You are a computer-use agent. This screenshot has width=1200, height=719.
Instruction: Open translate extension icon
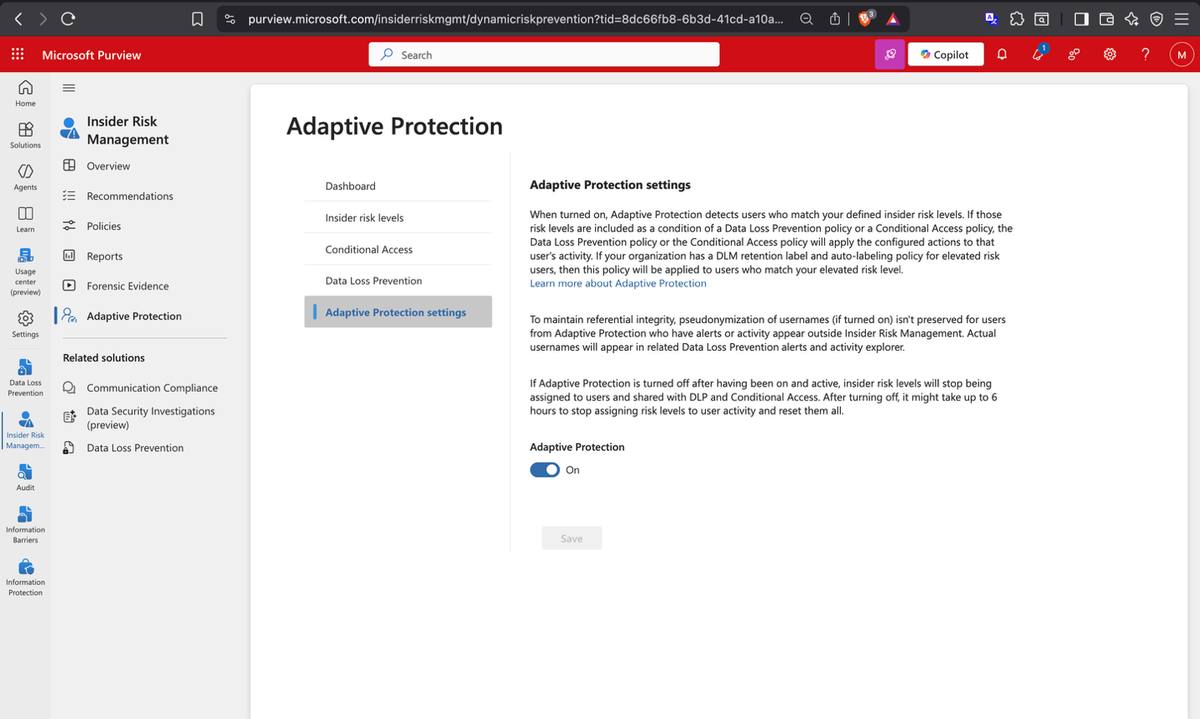pos(992,18)
